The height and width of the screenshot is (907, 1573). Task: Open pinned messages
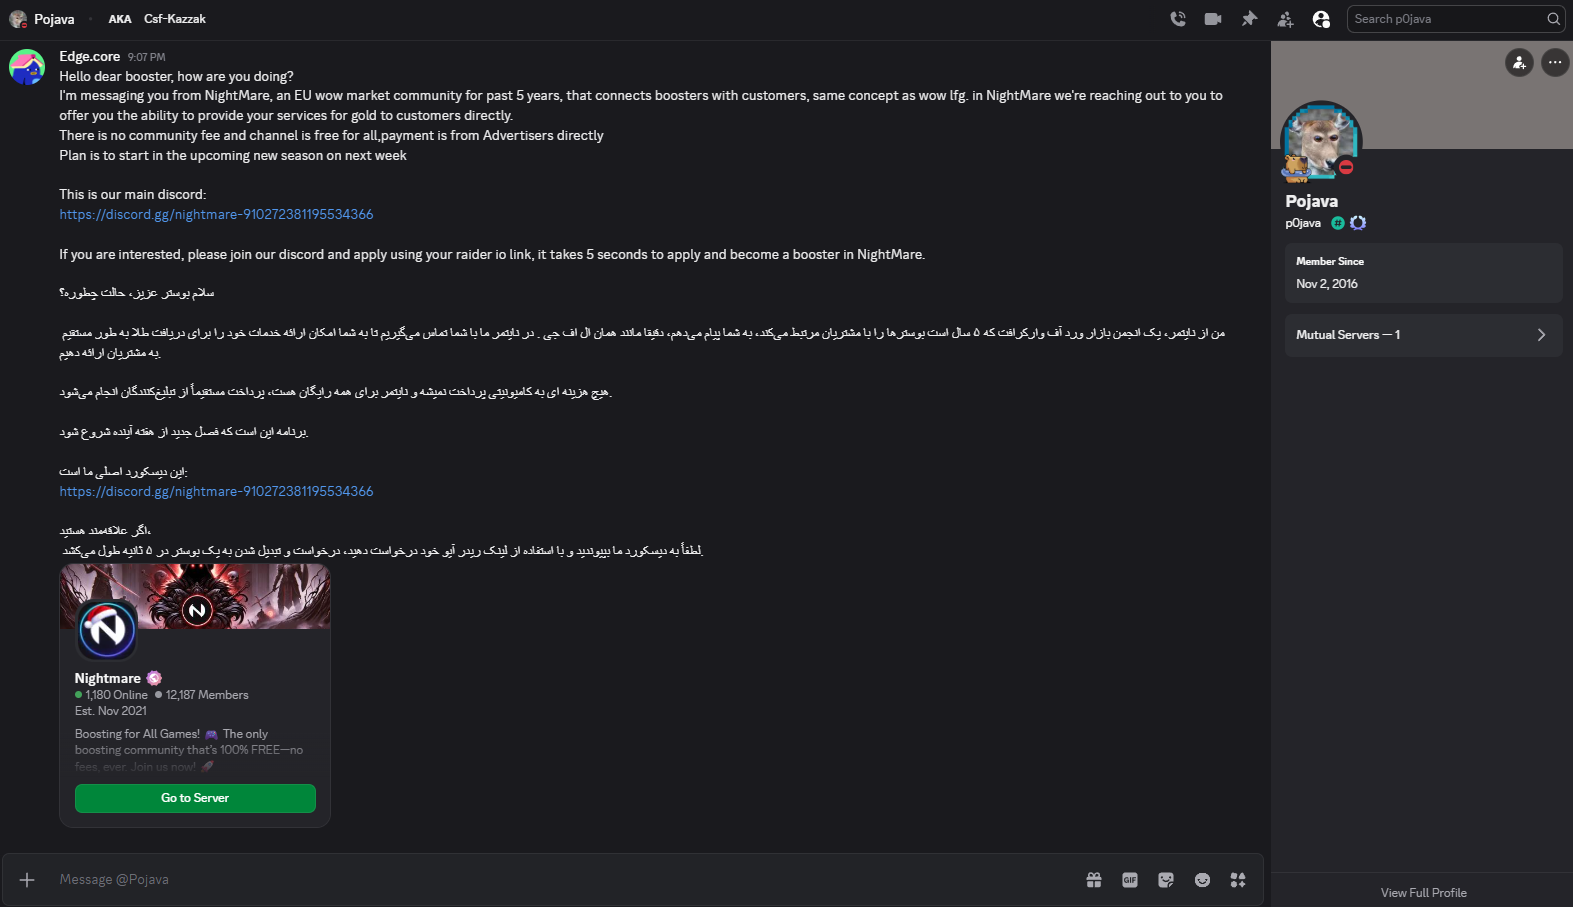coord(1249,19)
